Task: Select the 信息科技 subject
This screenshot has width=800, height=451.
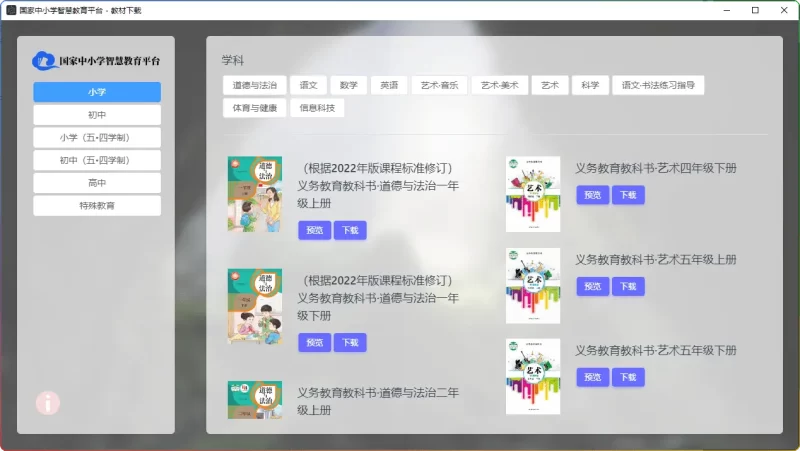Action: [x=317, y=108]
